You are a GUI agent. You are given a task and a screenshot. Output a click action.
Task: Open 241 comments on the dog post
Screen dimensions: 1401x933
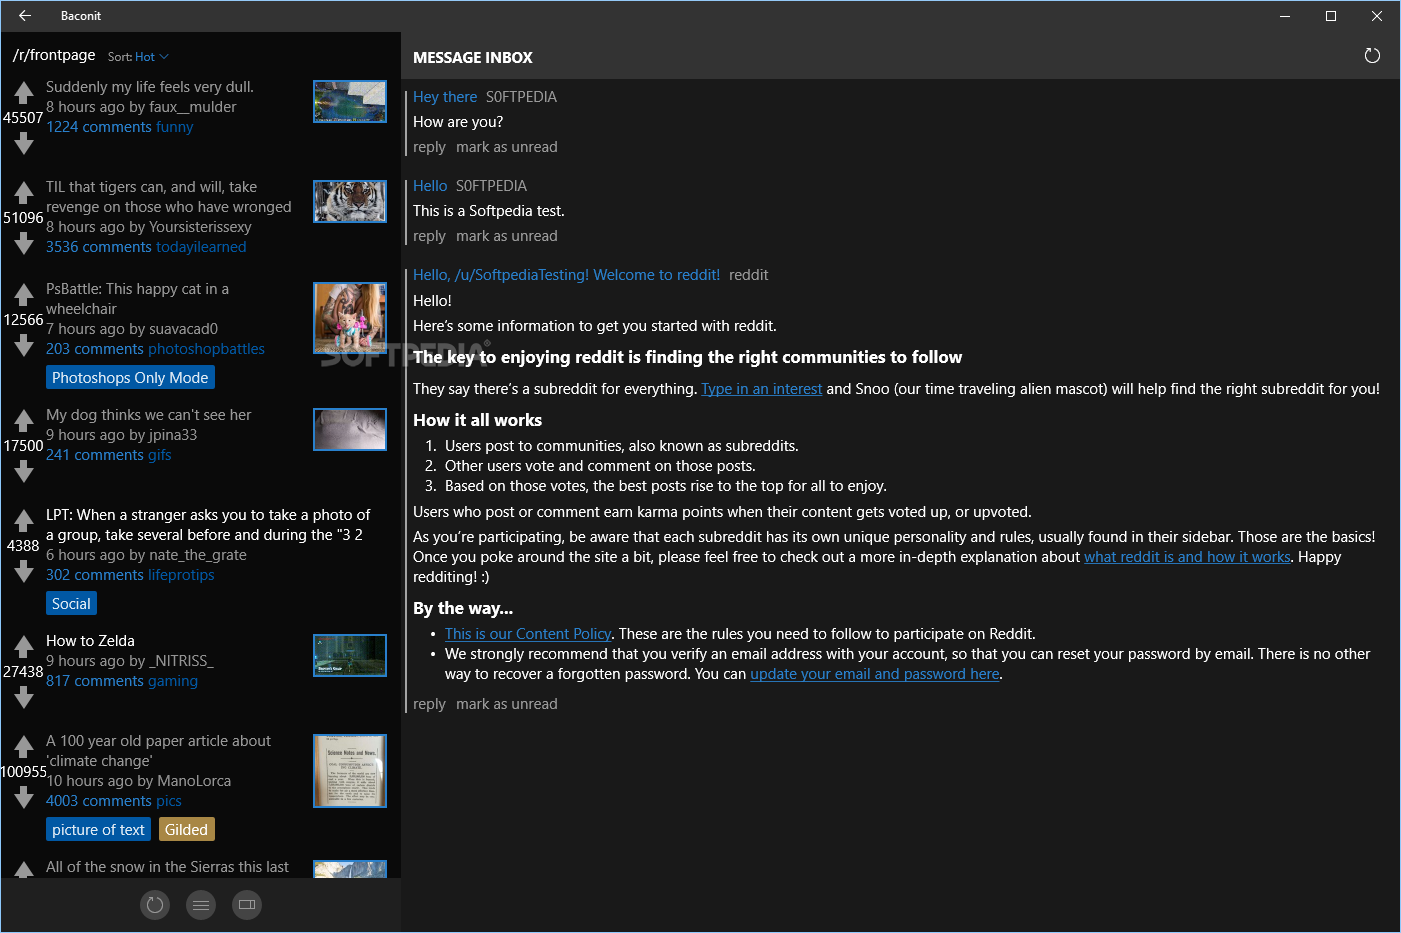[x=95, y=455]
